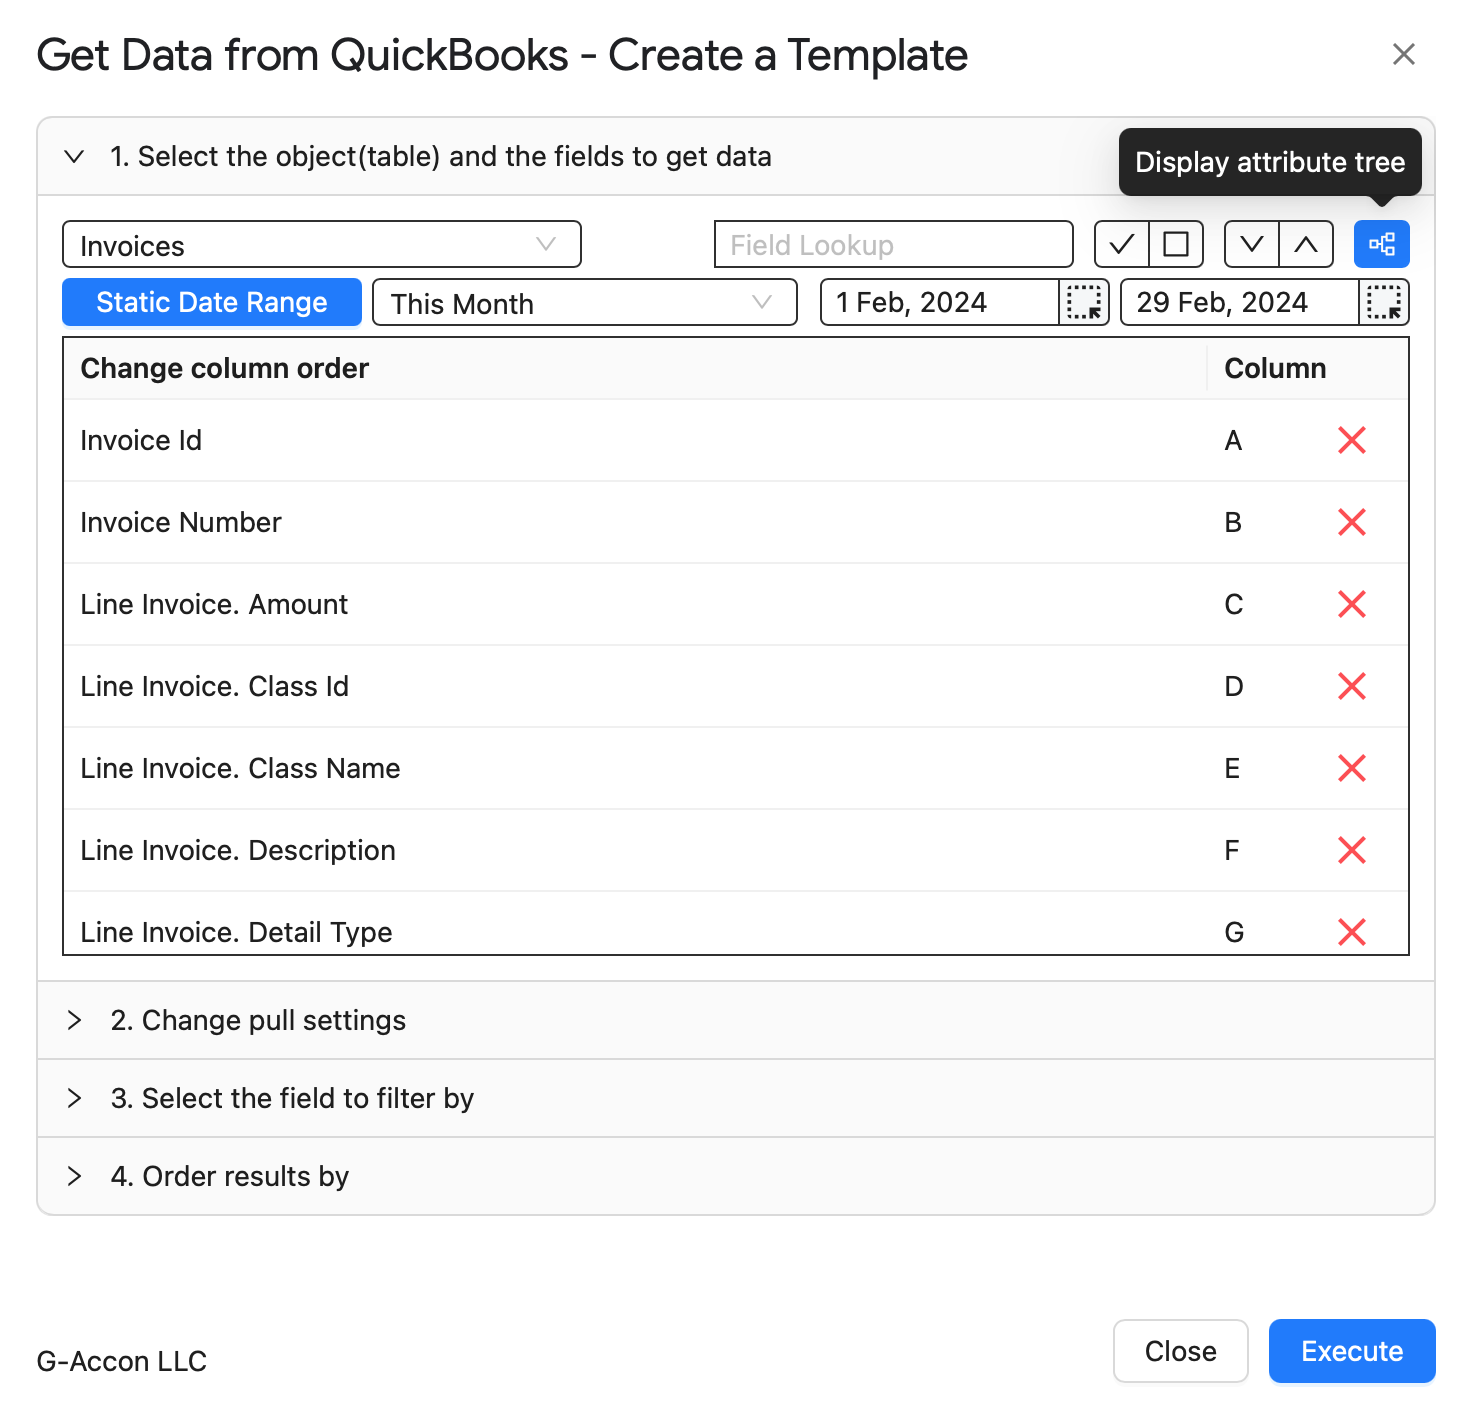Image resolution: width=1476 pixels, height=1410 pixels.
Task: Click the G-Accon LLC label
Action: tap(122, 1361)
